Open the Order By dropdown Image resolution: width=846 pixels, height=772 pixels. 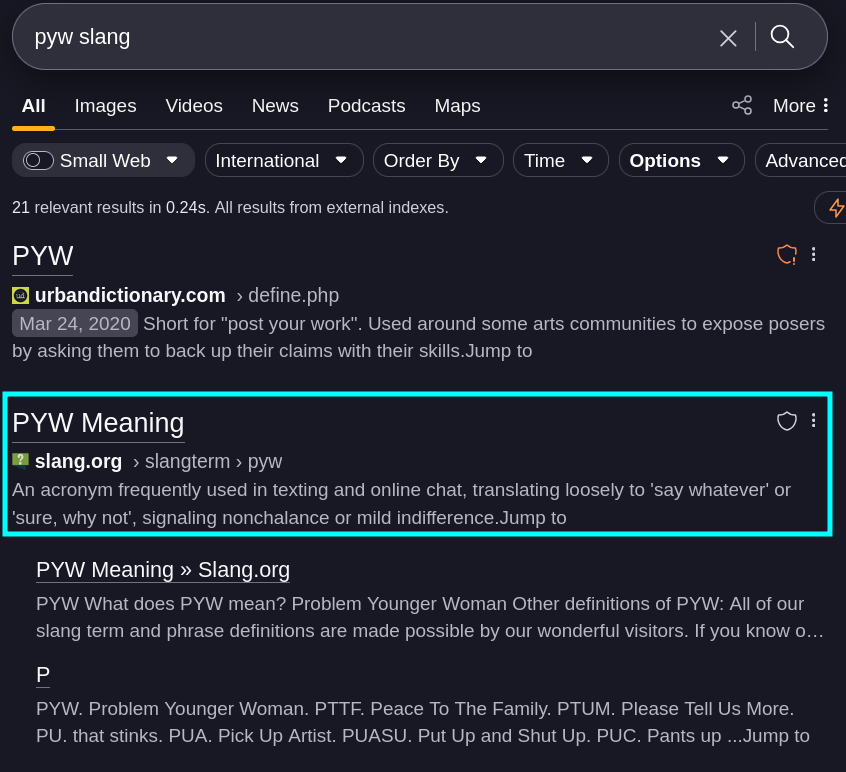coord(435,161)
